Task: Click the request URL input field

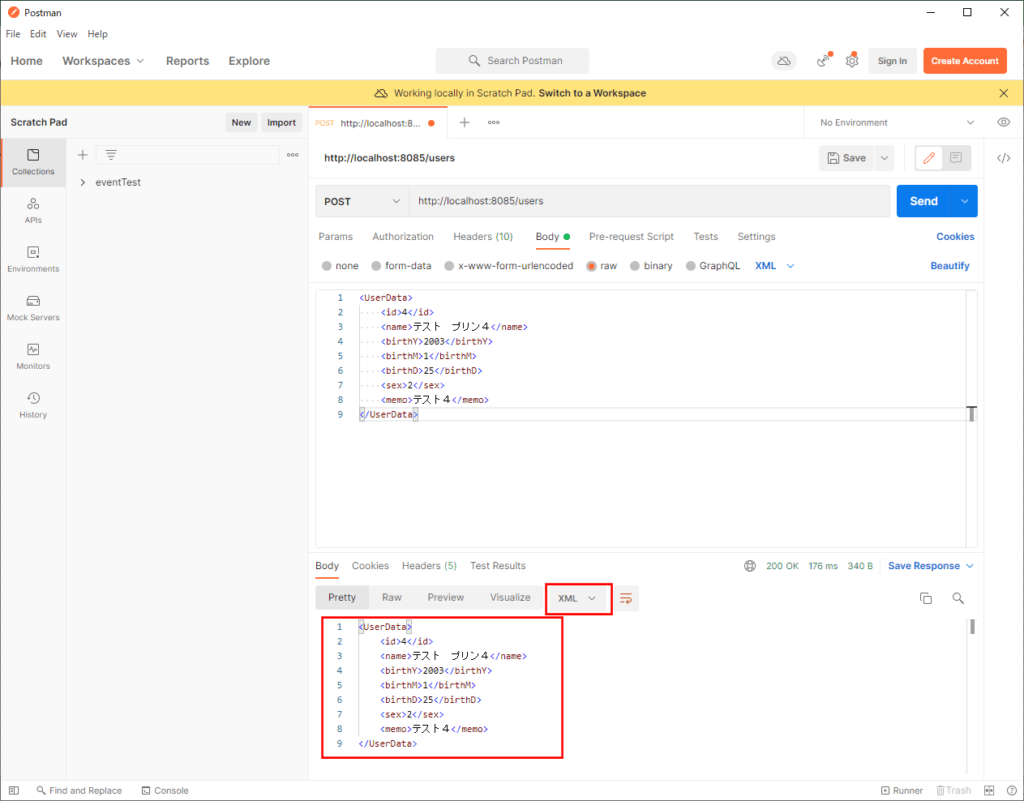Action: (649, 201)
